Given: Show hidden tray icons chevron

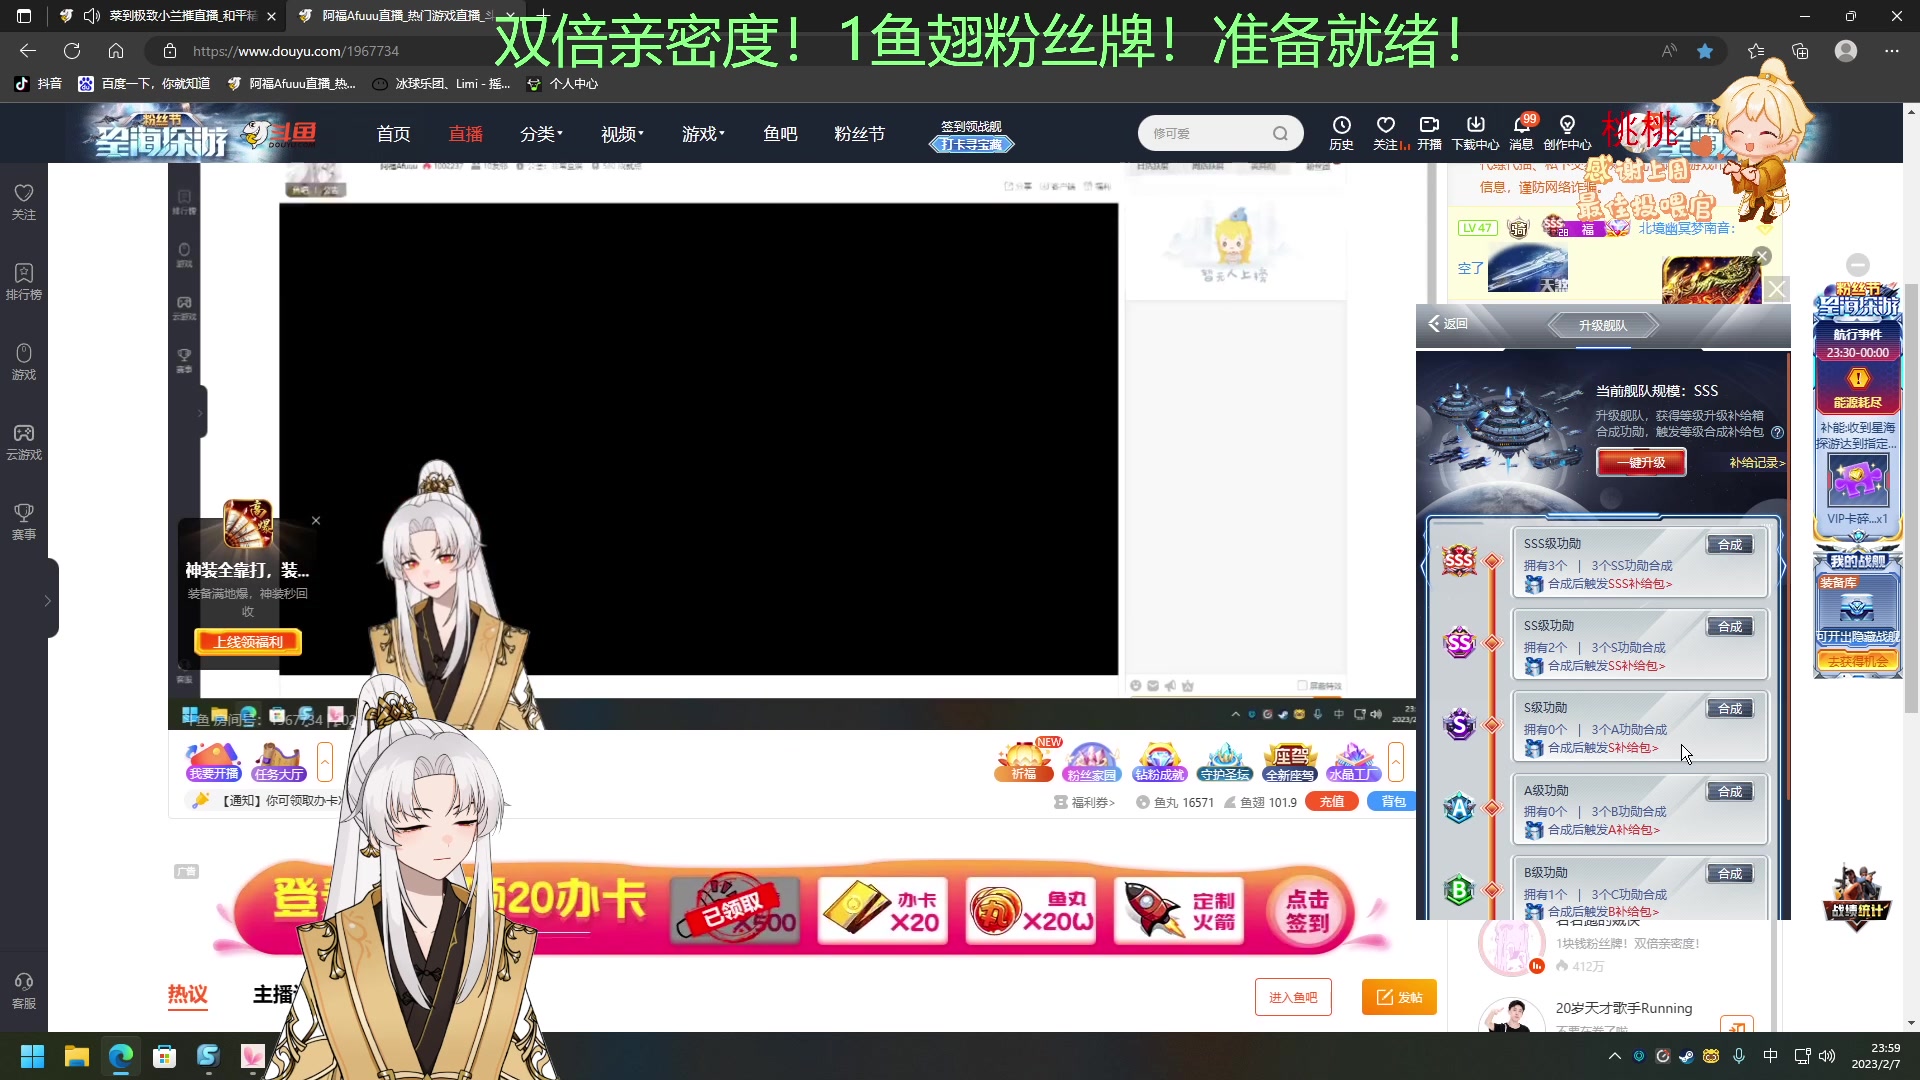Looking at the screenshot, I should pyautogui.click(x=1614, y=1056).
